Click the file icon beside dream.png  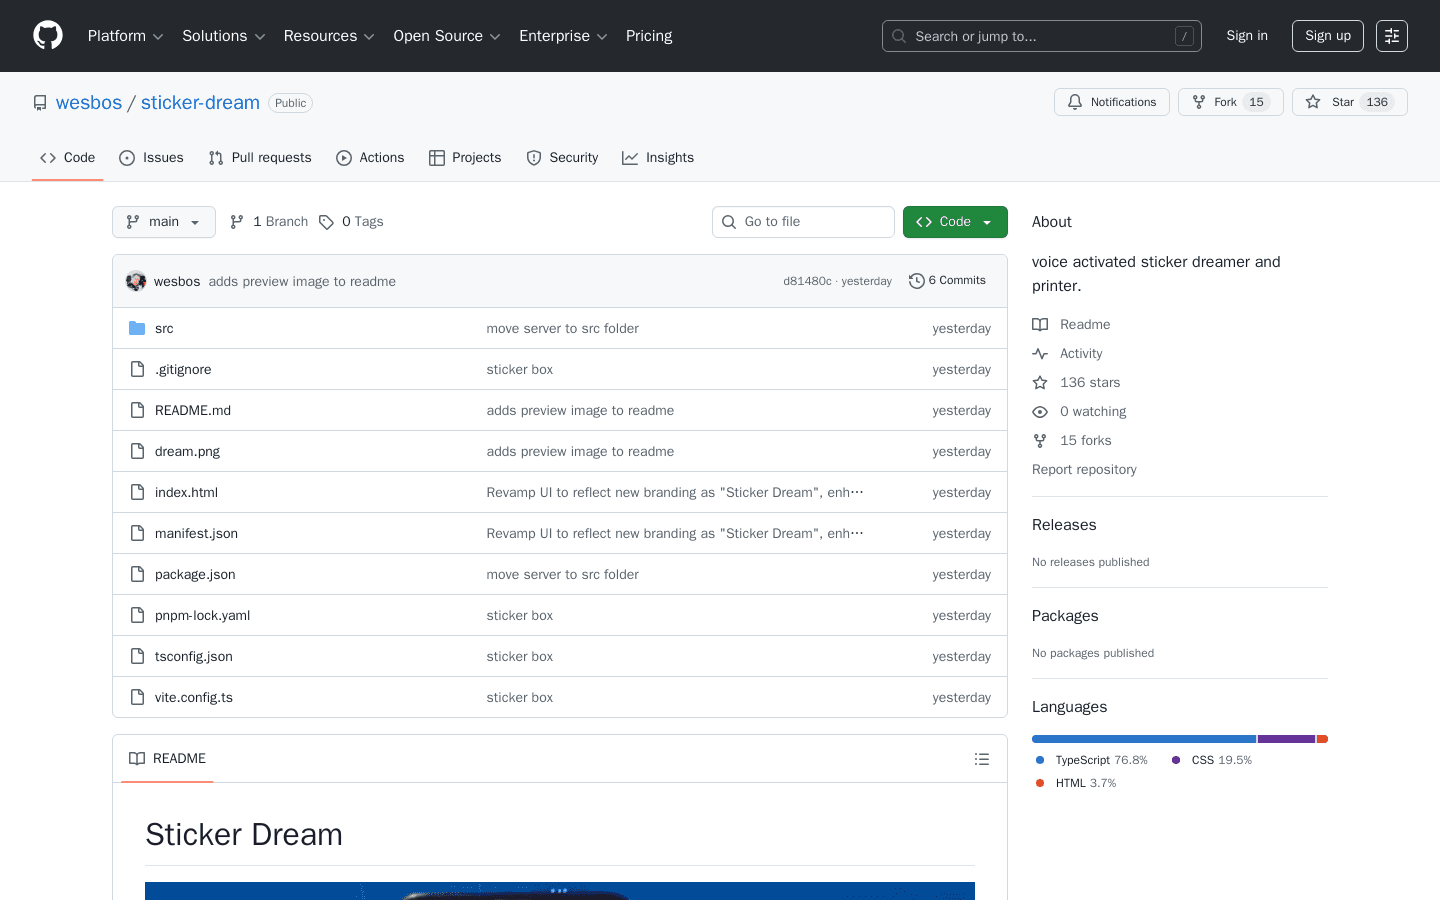pyautogui.click(x=137, y=451)
